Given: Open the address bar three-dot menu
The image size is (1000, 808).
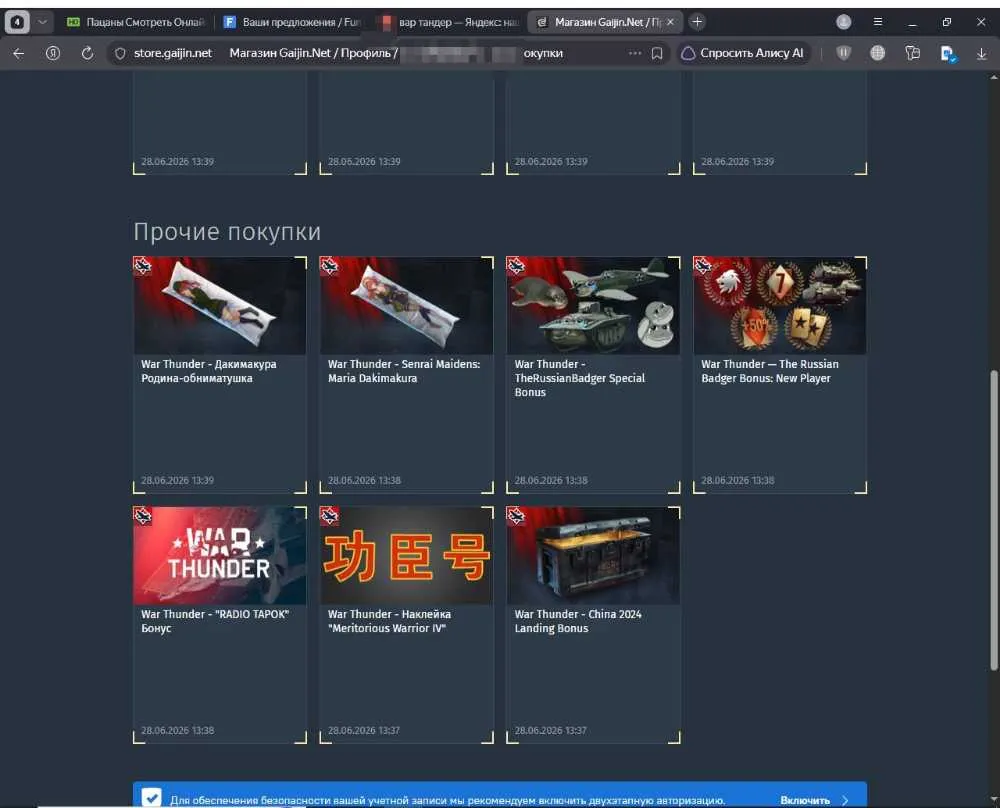Looking at the screenshot, I should [635, 54].
